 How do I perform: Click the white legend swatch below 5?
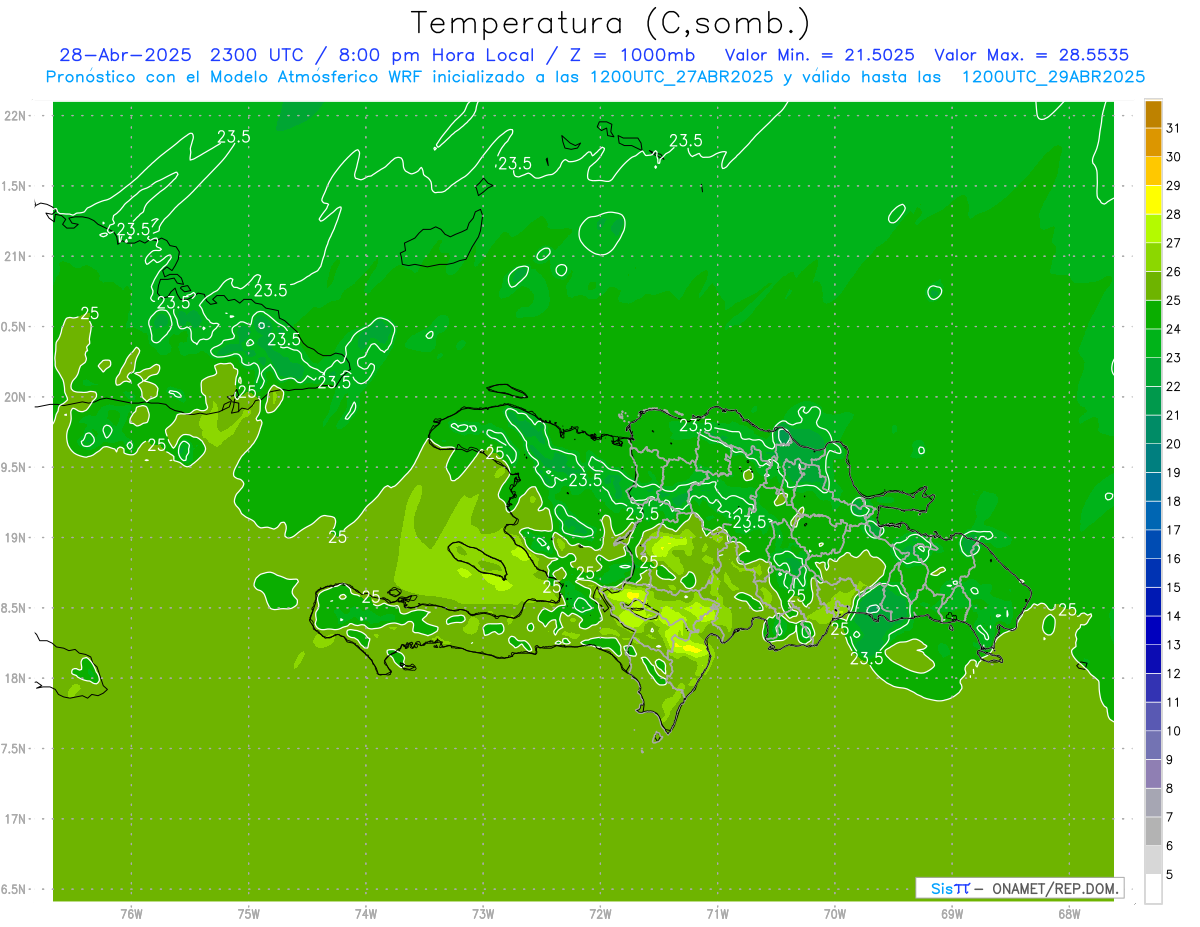[x=1153, y=889]
